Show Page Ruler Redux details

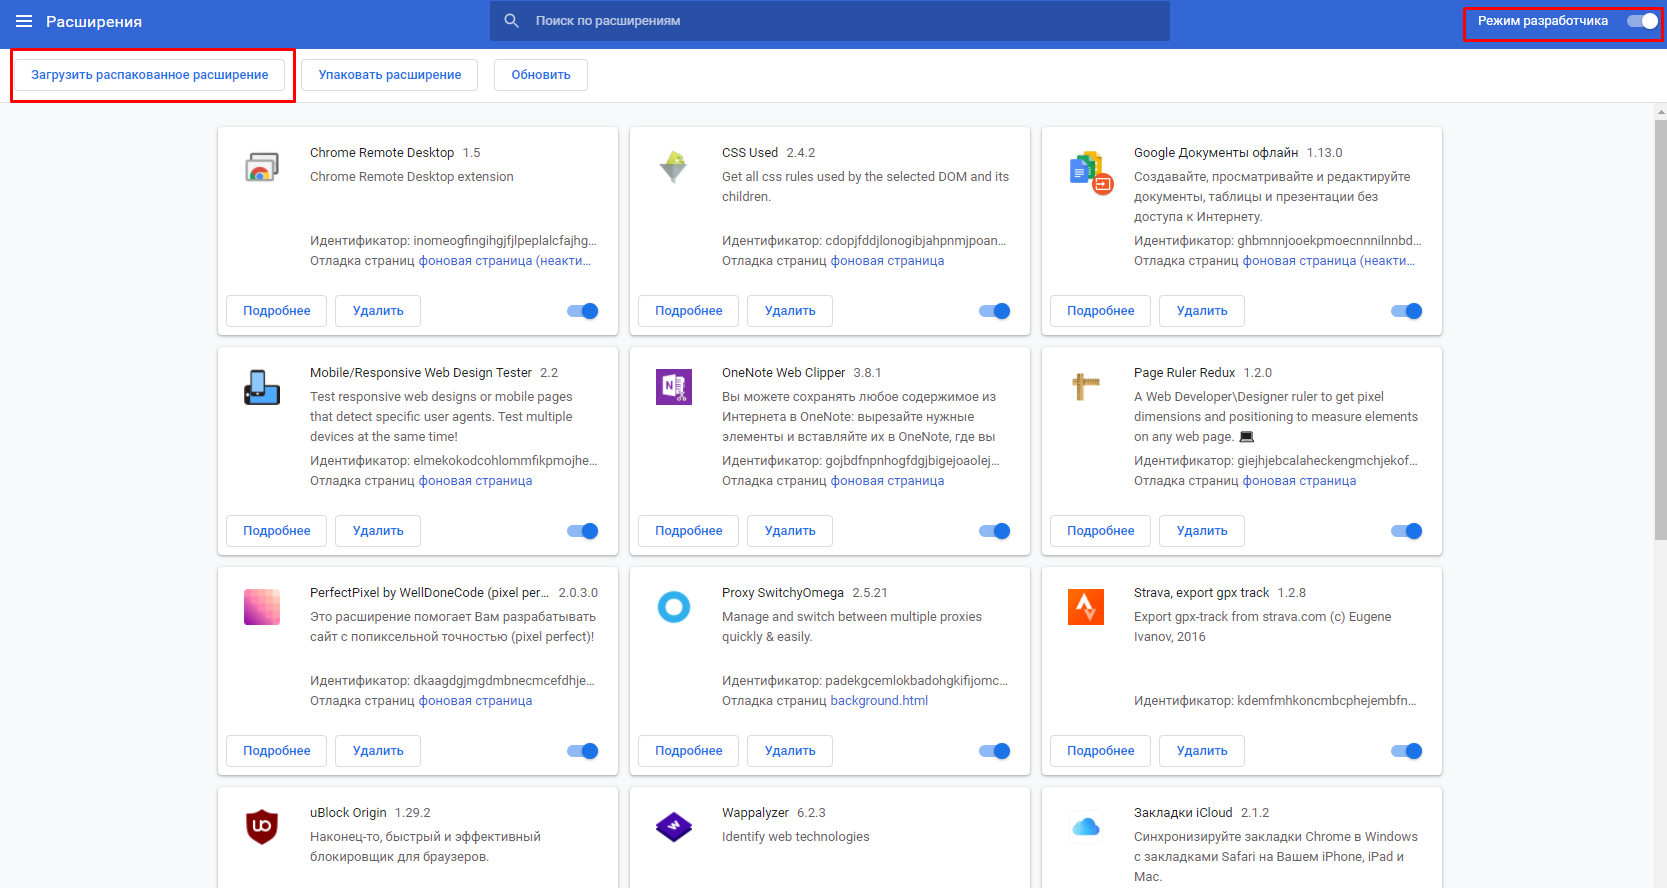click(x=1101, y=531)
